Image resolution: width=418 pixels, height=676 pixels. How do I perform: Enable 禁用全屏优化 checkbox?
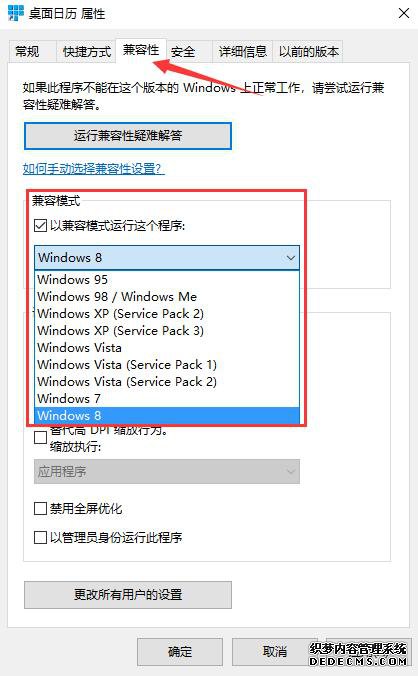(40, 509)
